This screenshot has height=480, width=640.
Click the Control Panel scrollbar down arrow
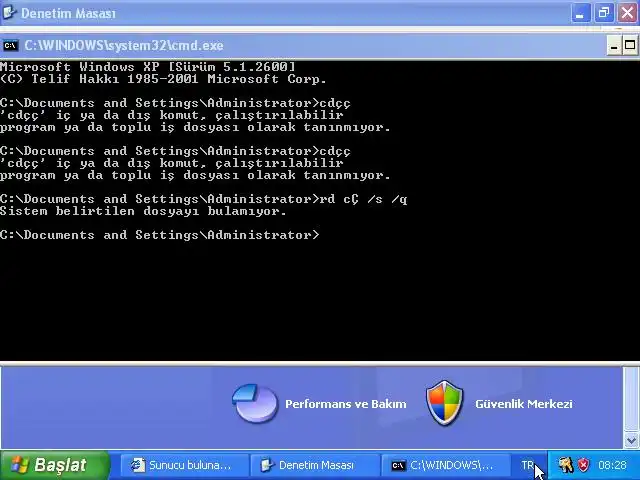click(631, 441)
